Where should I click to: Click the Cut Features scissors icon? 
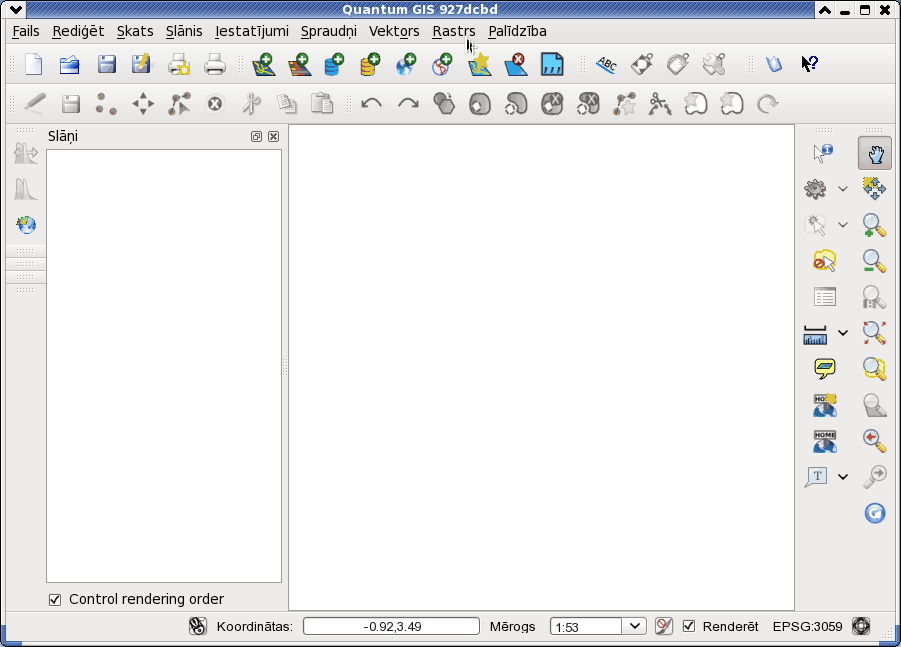click(251, 104)
